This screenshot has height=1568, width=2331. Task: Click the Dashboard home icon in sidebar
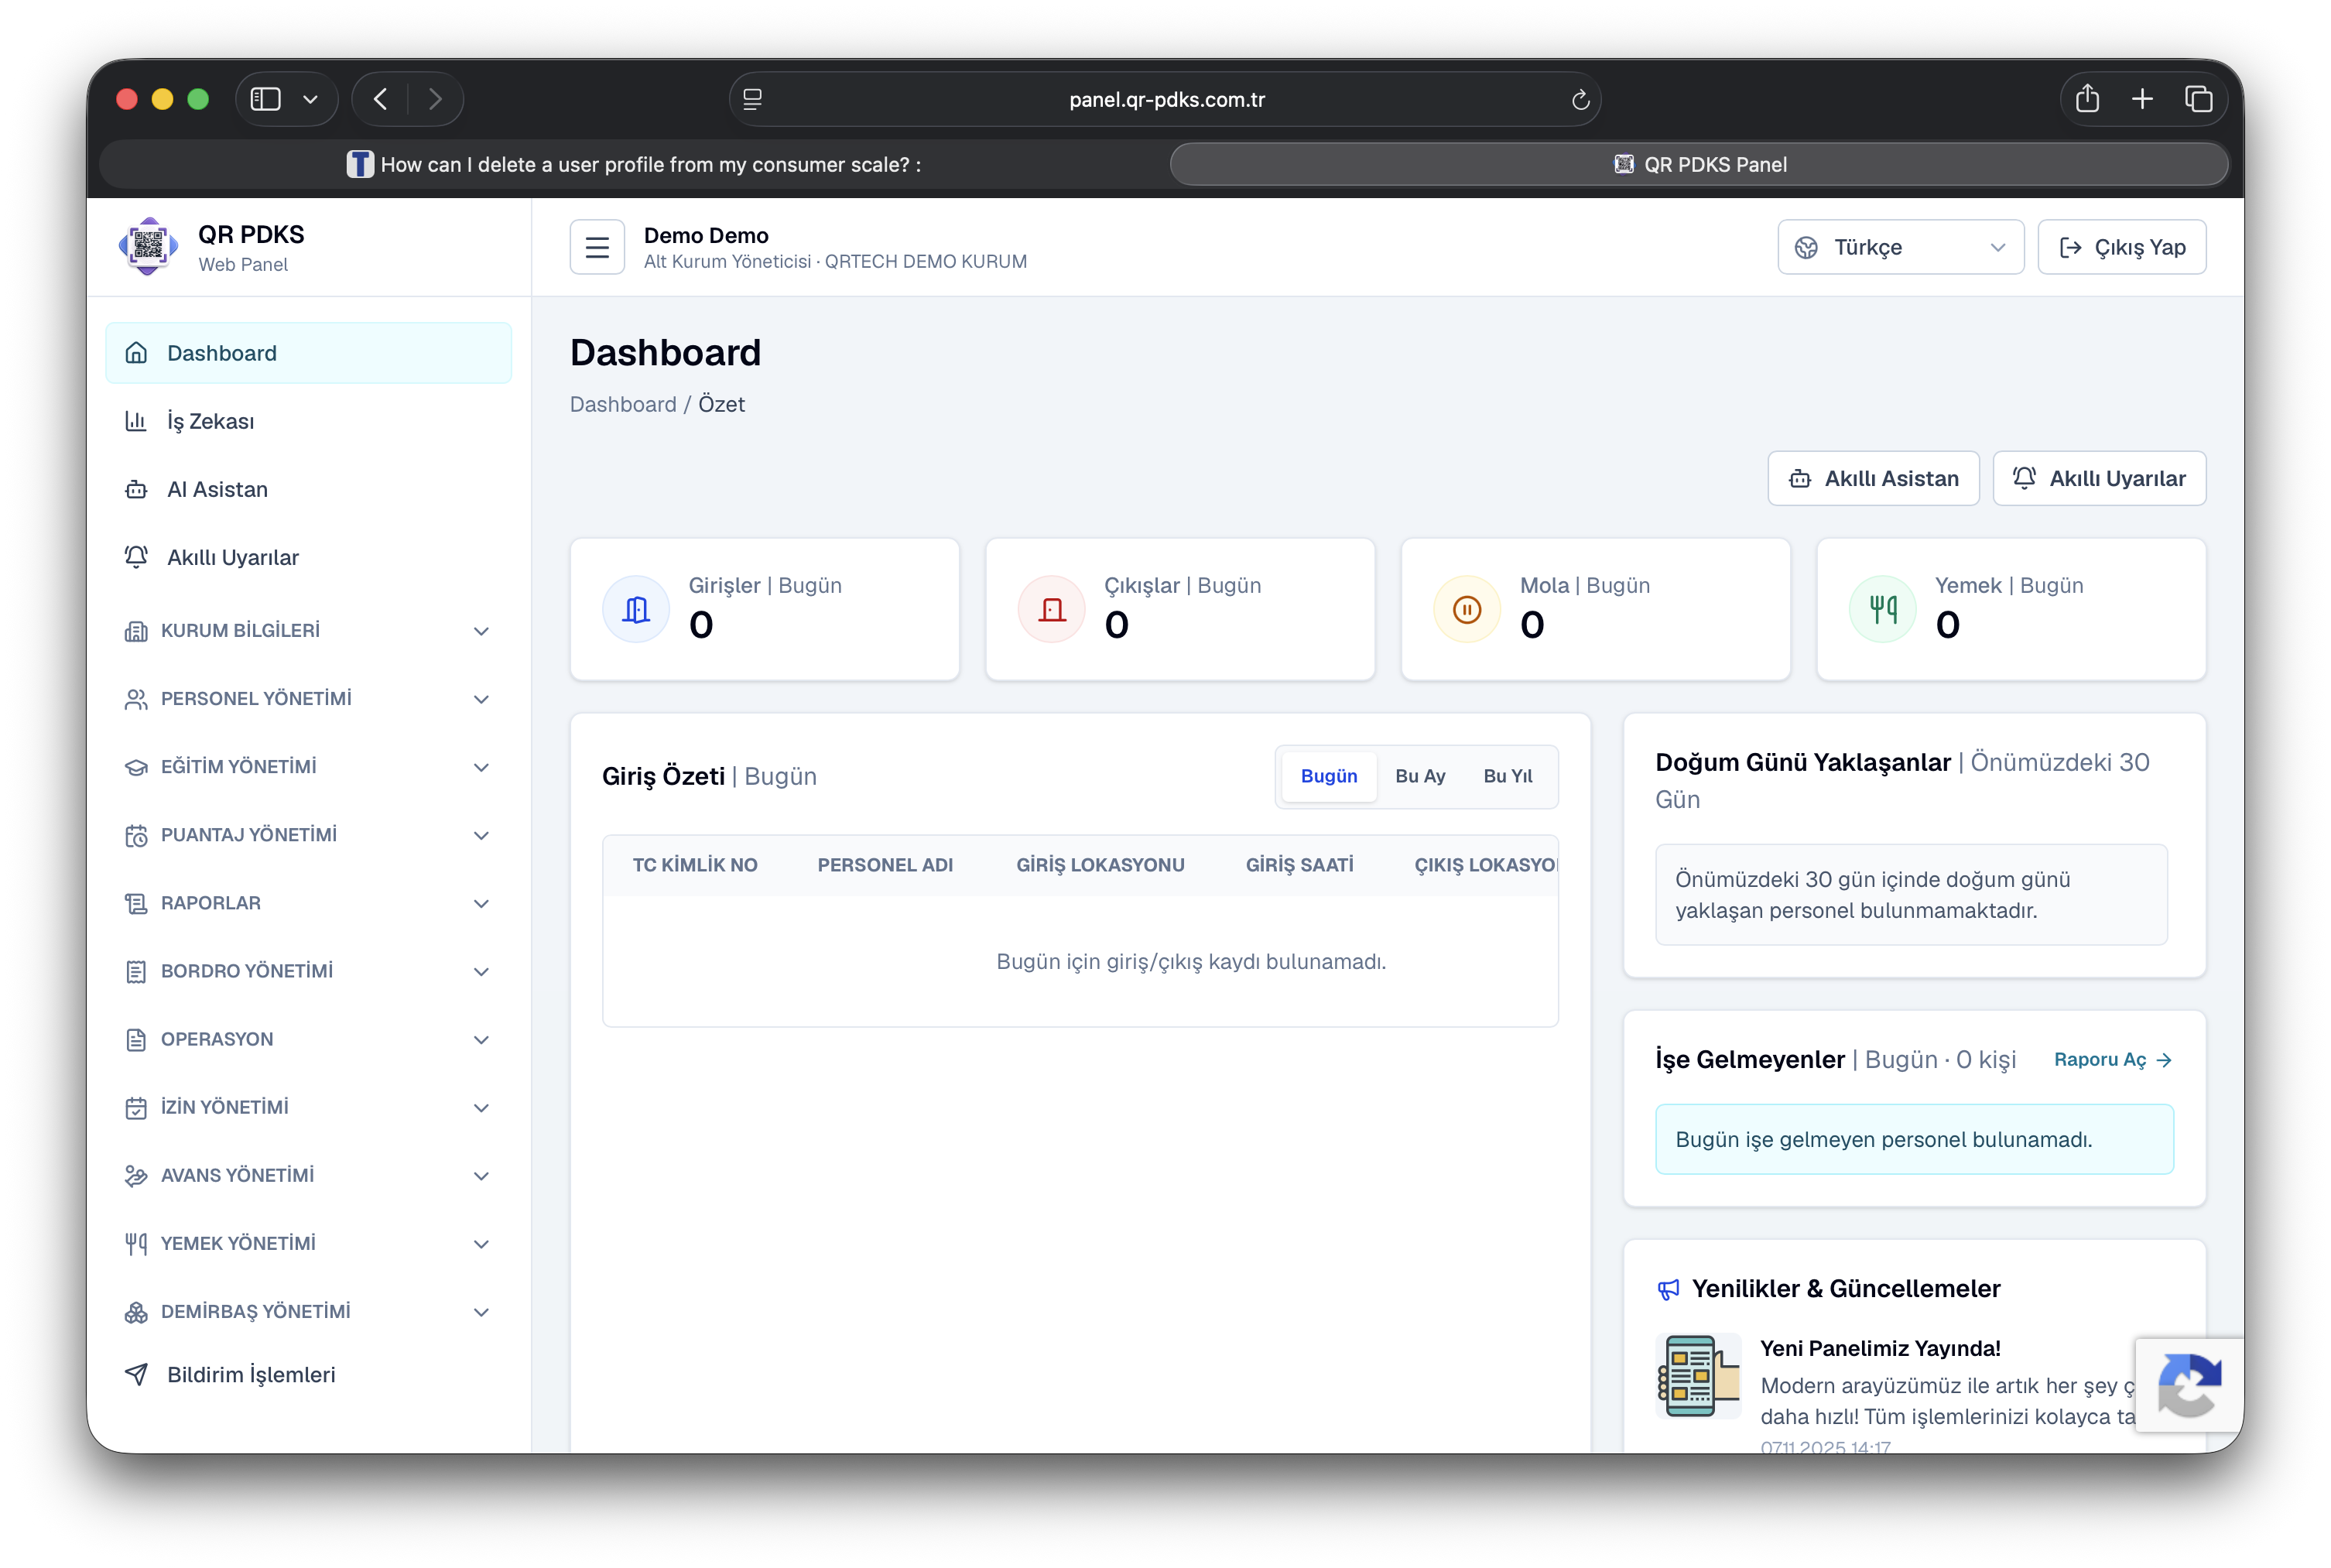[x=136, y=353]
